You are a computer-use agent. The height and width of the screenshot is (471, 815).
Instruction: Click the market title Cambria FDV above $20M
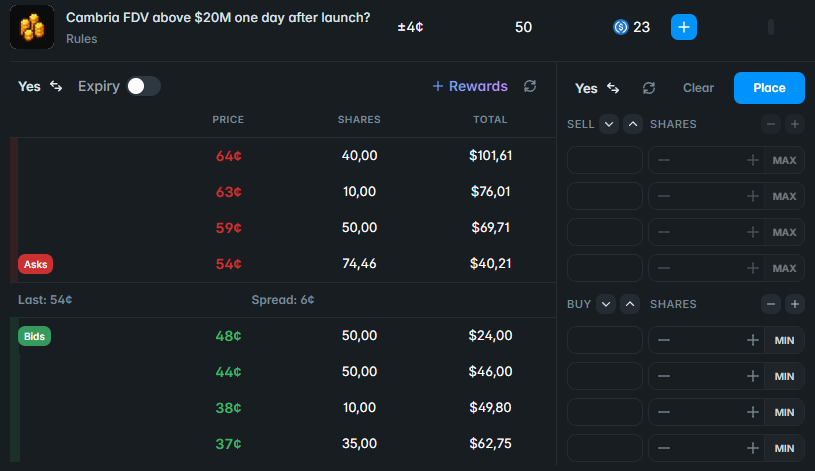pos(218,18)
